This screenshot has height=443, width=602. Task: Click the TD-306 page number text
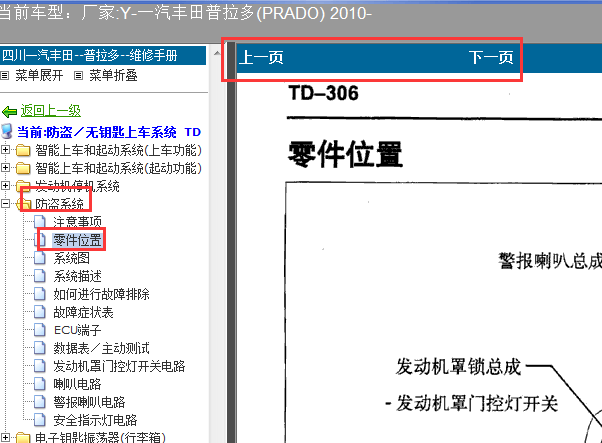[x=323, y=93]
